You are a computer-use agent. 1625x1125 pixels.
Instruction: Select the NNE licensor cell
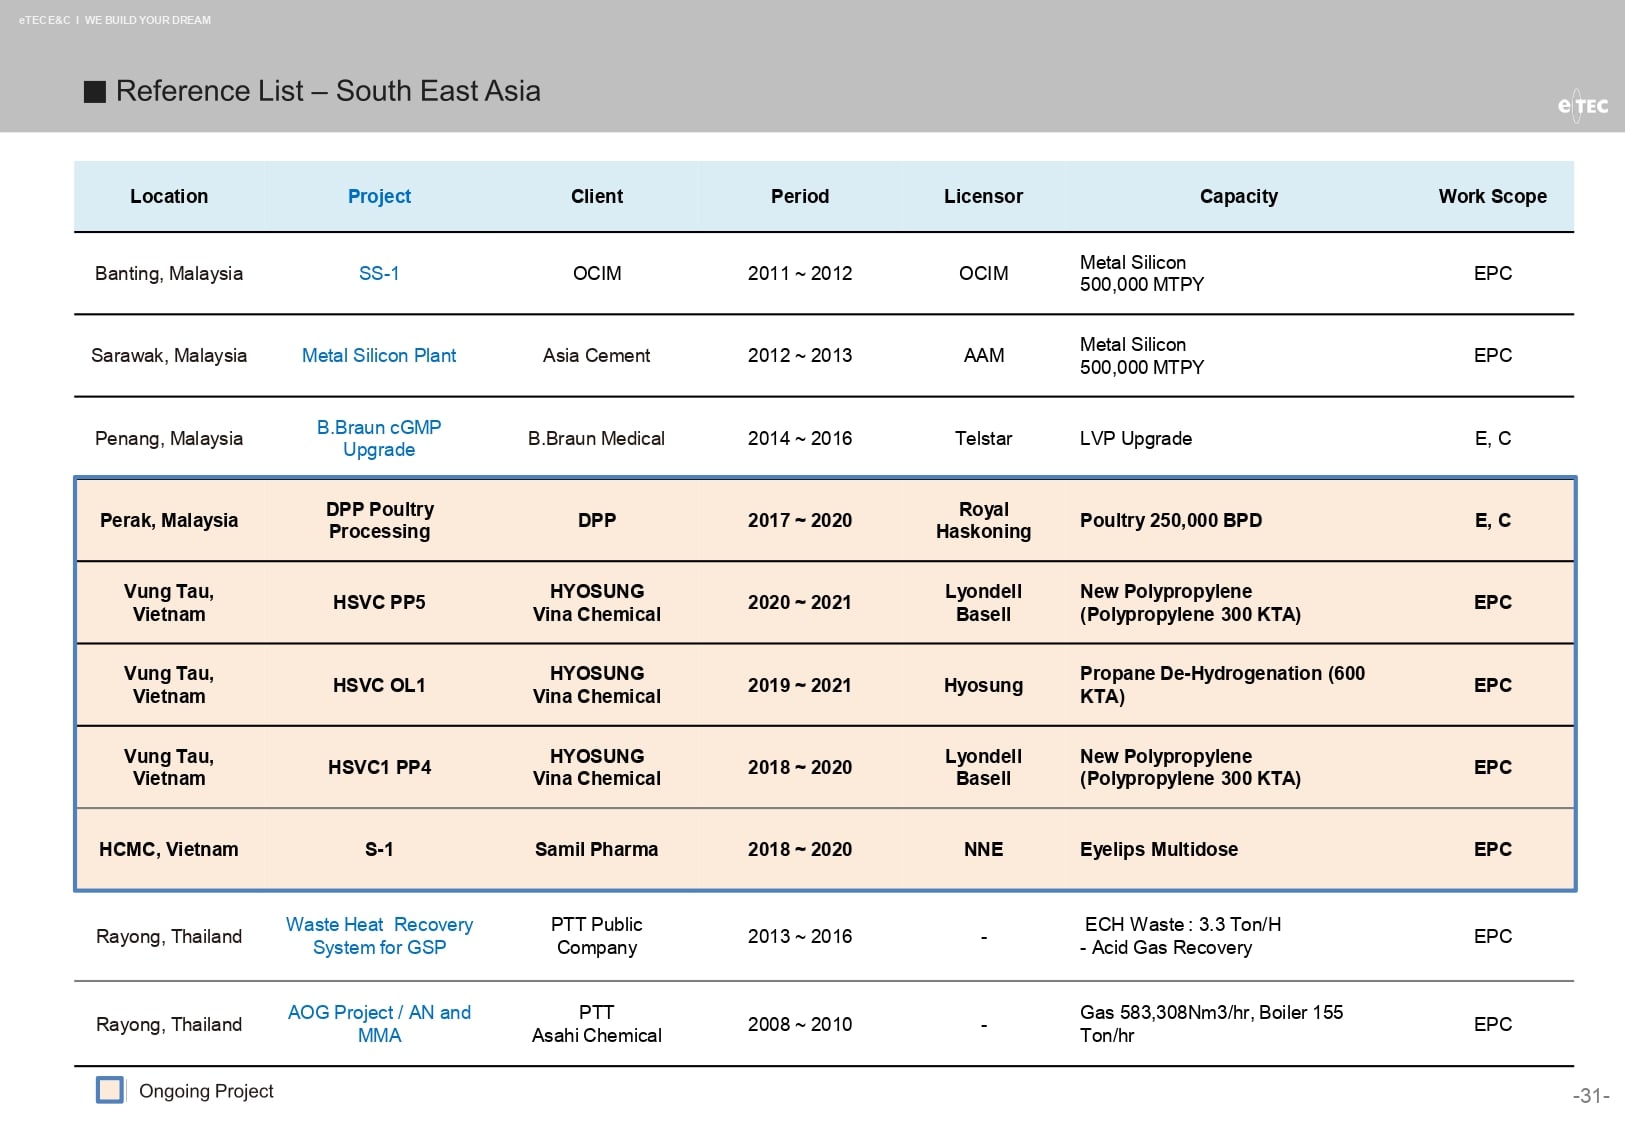click(x=983, y=849)
